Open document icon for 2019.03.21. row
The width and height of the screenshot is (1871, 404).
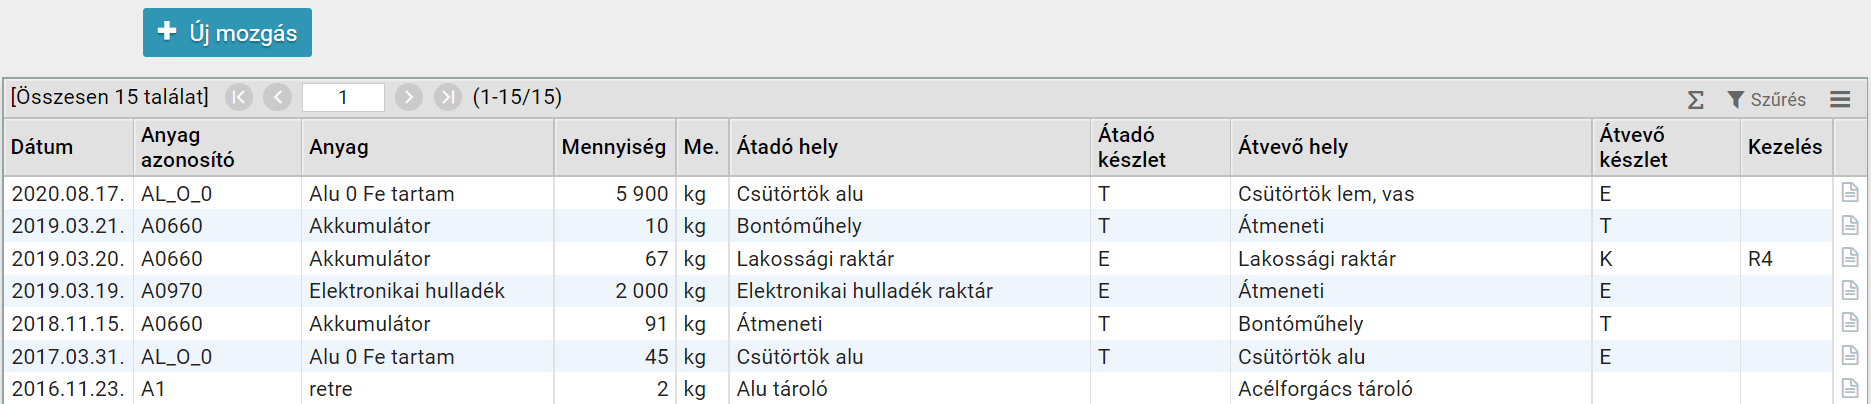tap(1850, 226)
